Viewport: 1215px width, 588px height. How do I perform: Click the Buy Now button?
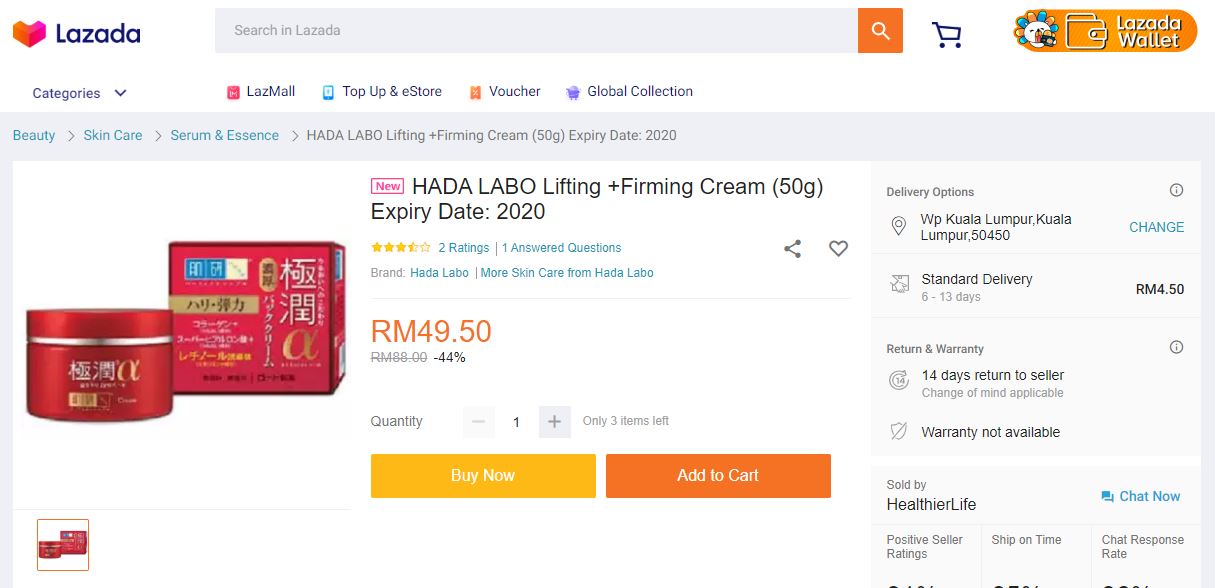click(x=483, y=476)
